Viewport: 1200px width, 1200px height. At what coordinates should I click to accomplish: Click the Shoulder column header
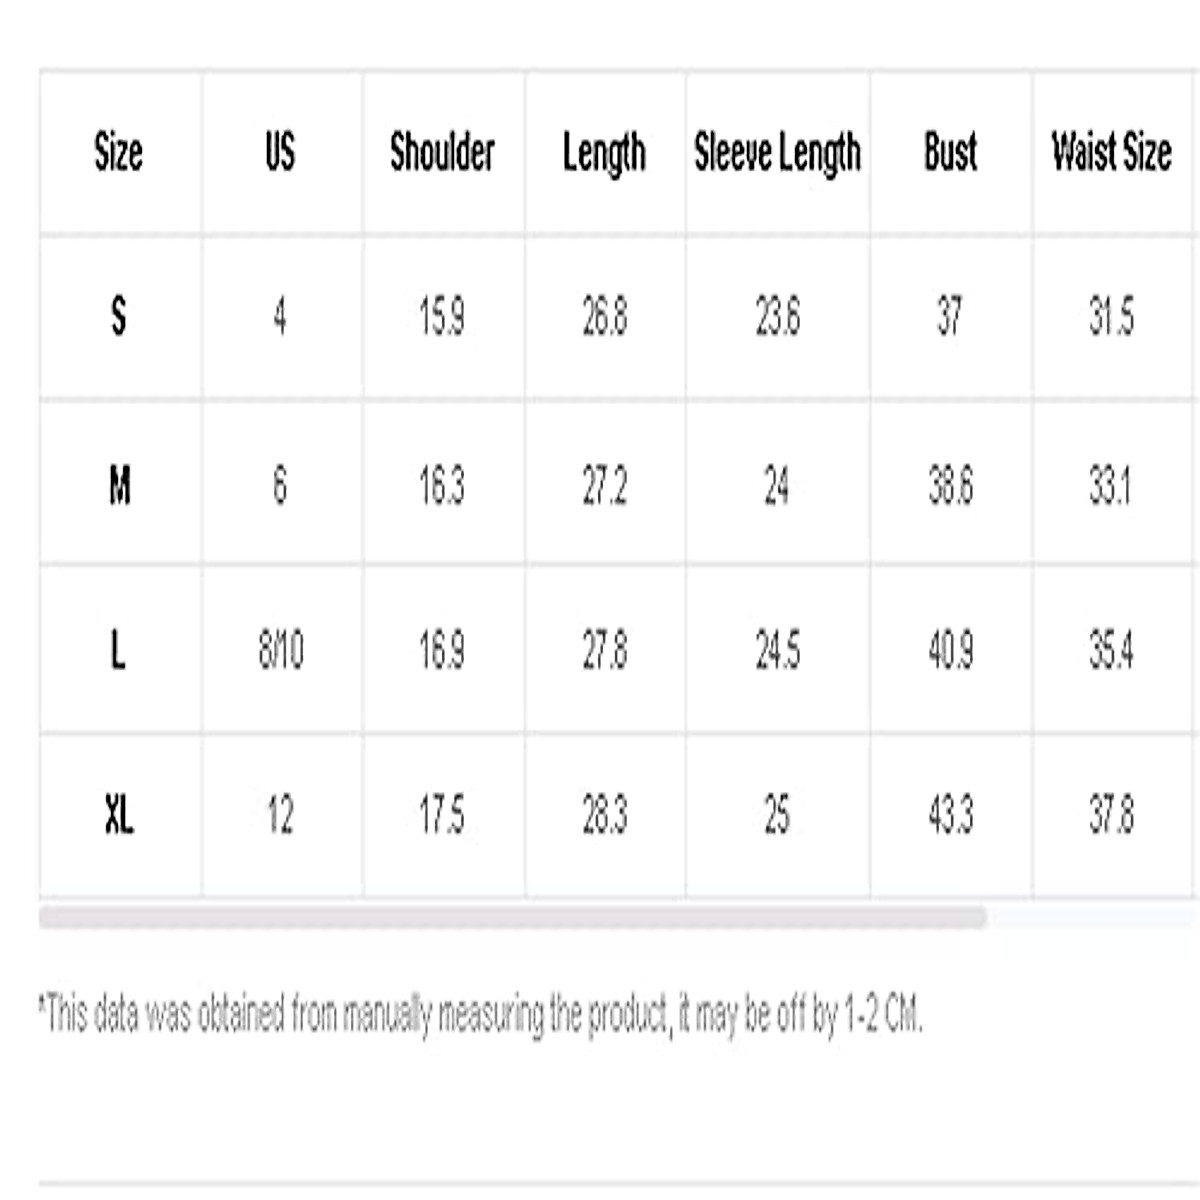[x=442, y=153]
